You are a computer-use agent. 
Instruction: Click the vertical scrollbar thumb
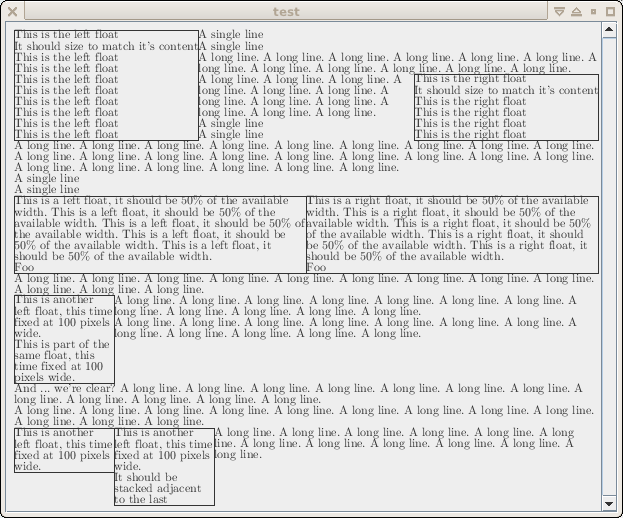click(609, 267)
